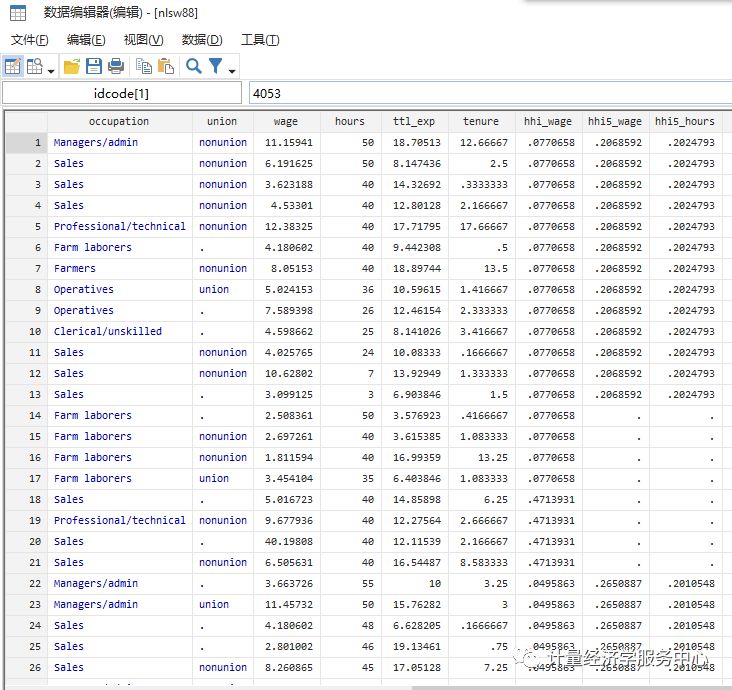
Task: Click the idcode[1] cell reference box
Action: coord(122,93)
